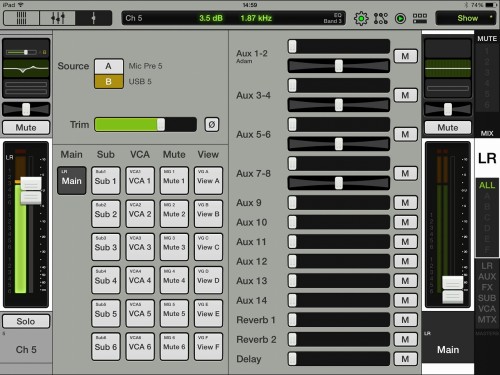
Task: Toggle the LR Main assignment button
Action: 72,181
